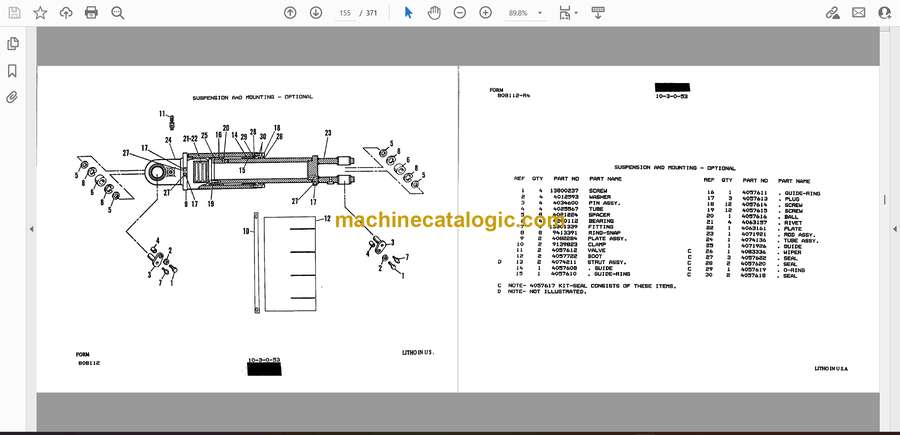The height and width of the screenshot is (435, 900).
Task: Click the 'ROD ASSY.' part name
Action: (798, 235)
